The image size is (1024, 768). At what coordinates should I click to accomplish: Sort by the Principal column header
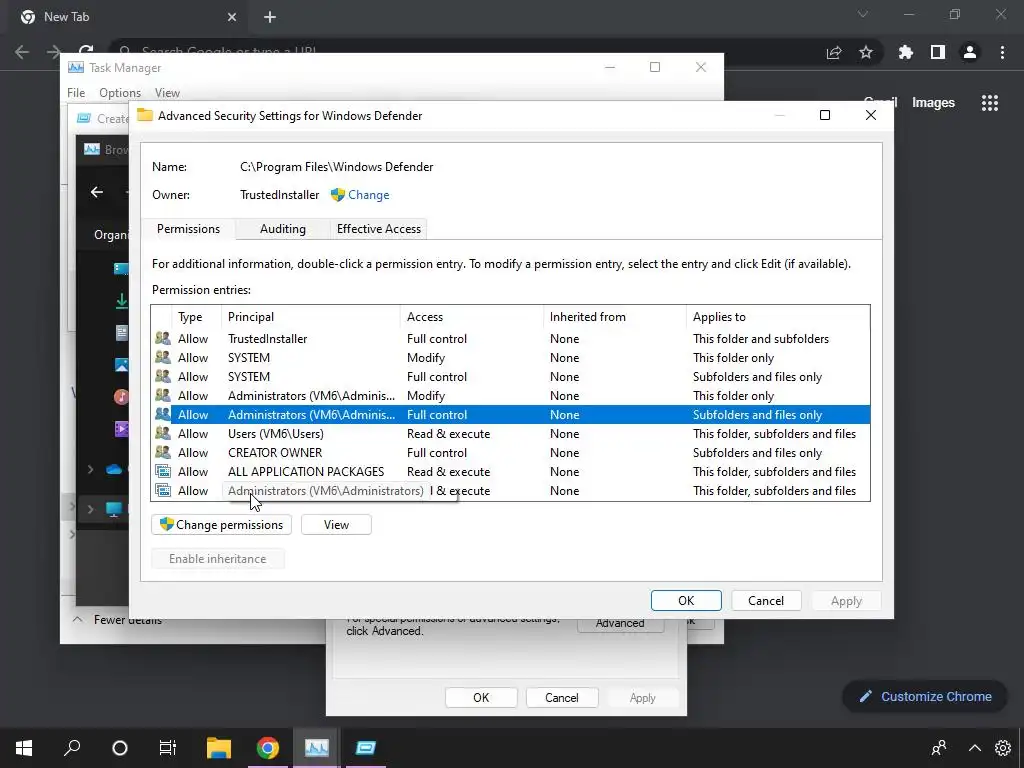(x=311, y=317)
